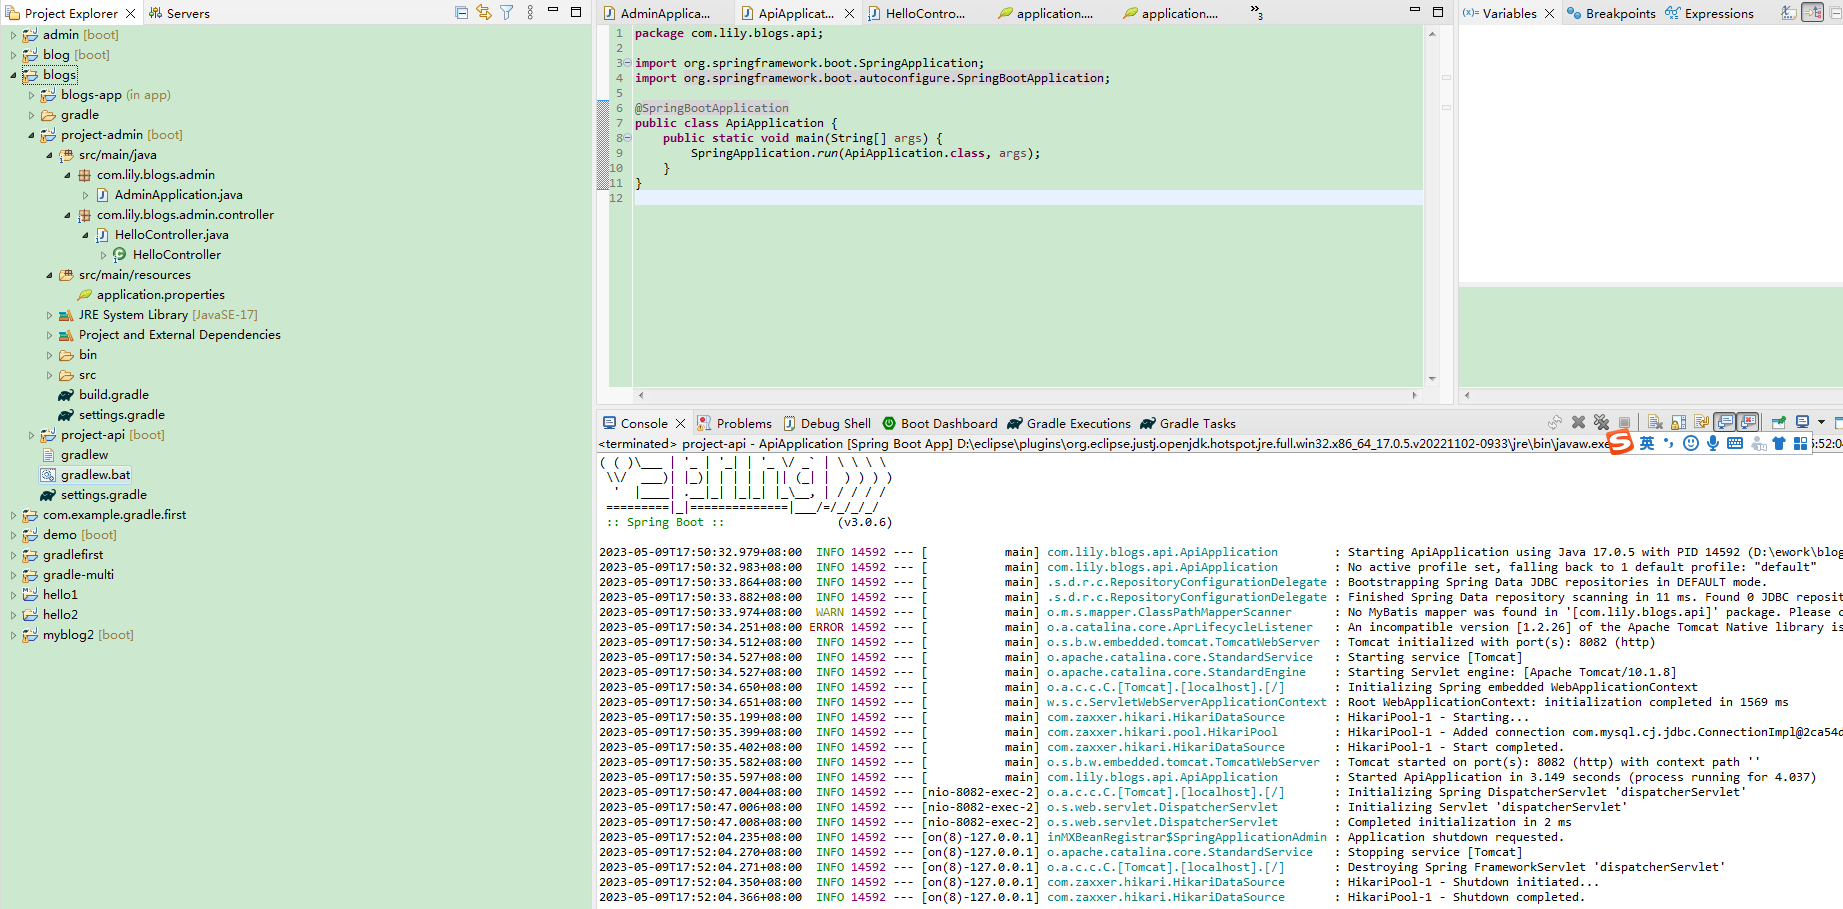Open the HelloController editor tab
Viewport: 1843px width, 909px height.
(917, 13)
